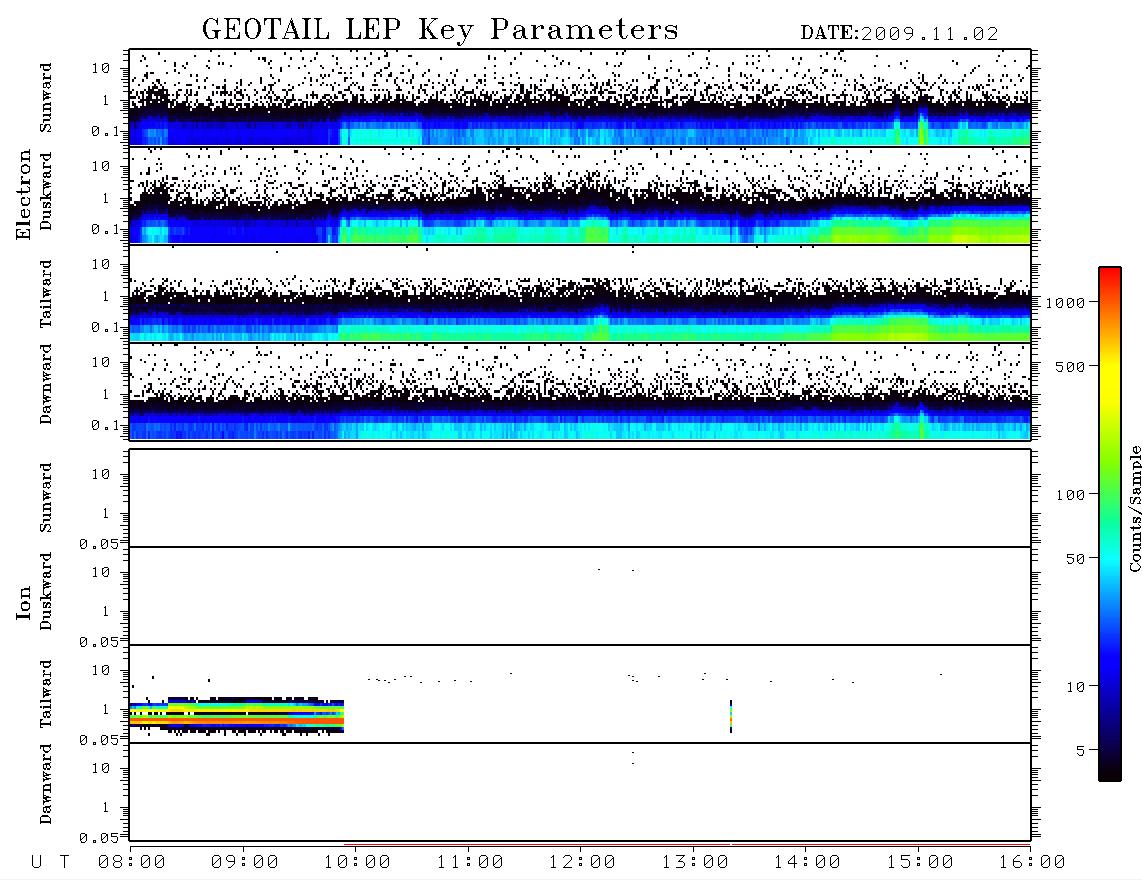
Task: Click the 12:00 time axis label
Action: [x=582, y=863]
